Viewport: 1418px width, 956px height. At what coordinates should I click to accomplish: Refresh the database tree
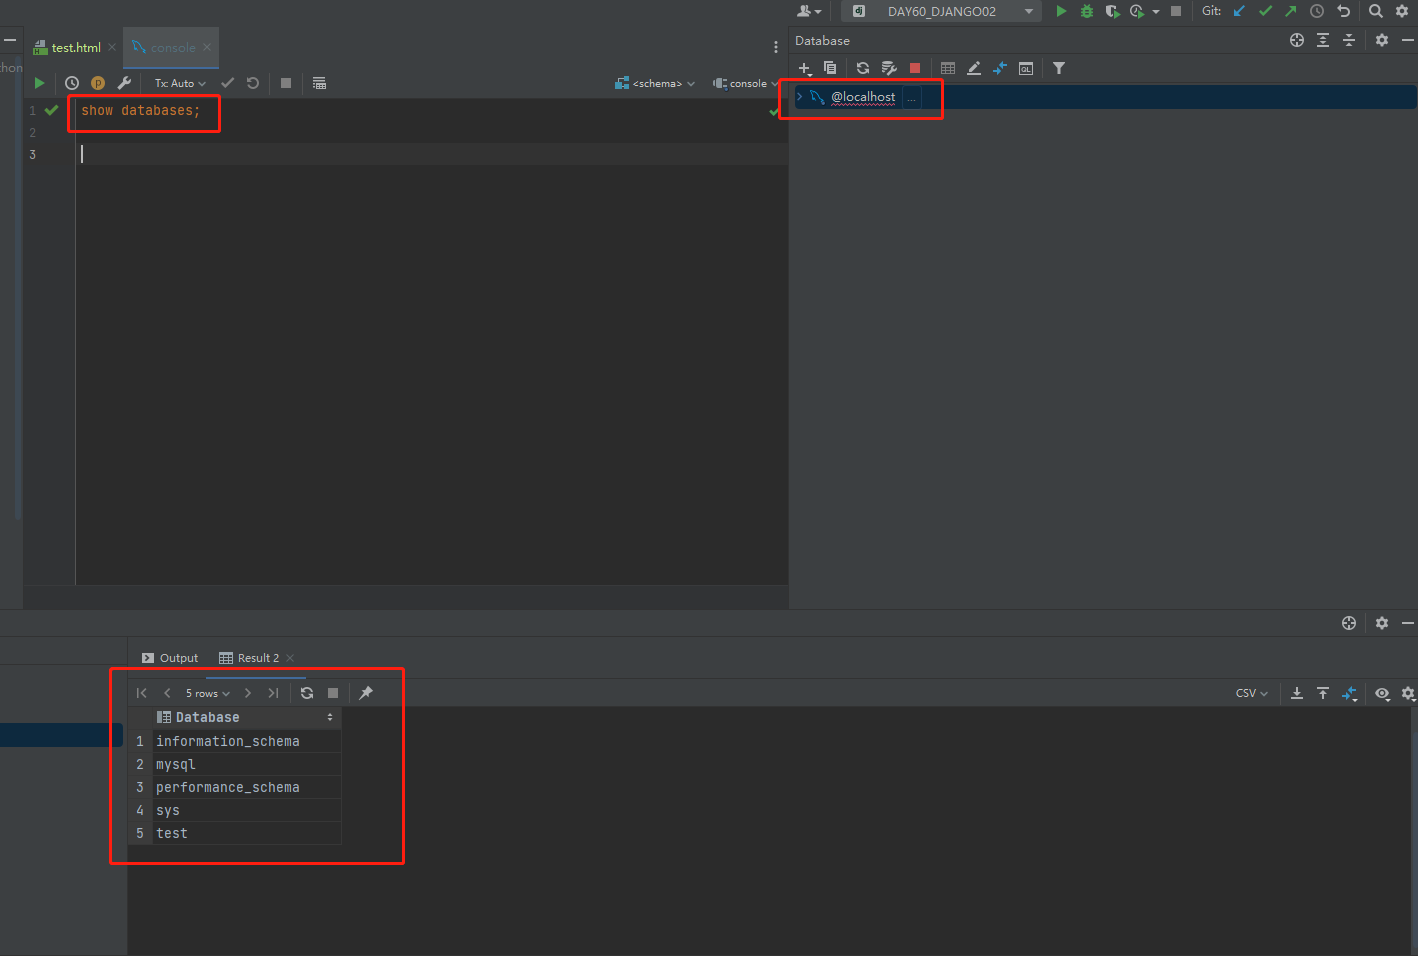point(863,68)
